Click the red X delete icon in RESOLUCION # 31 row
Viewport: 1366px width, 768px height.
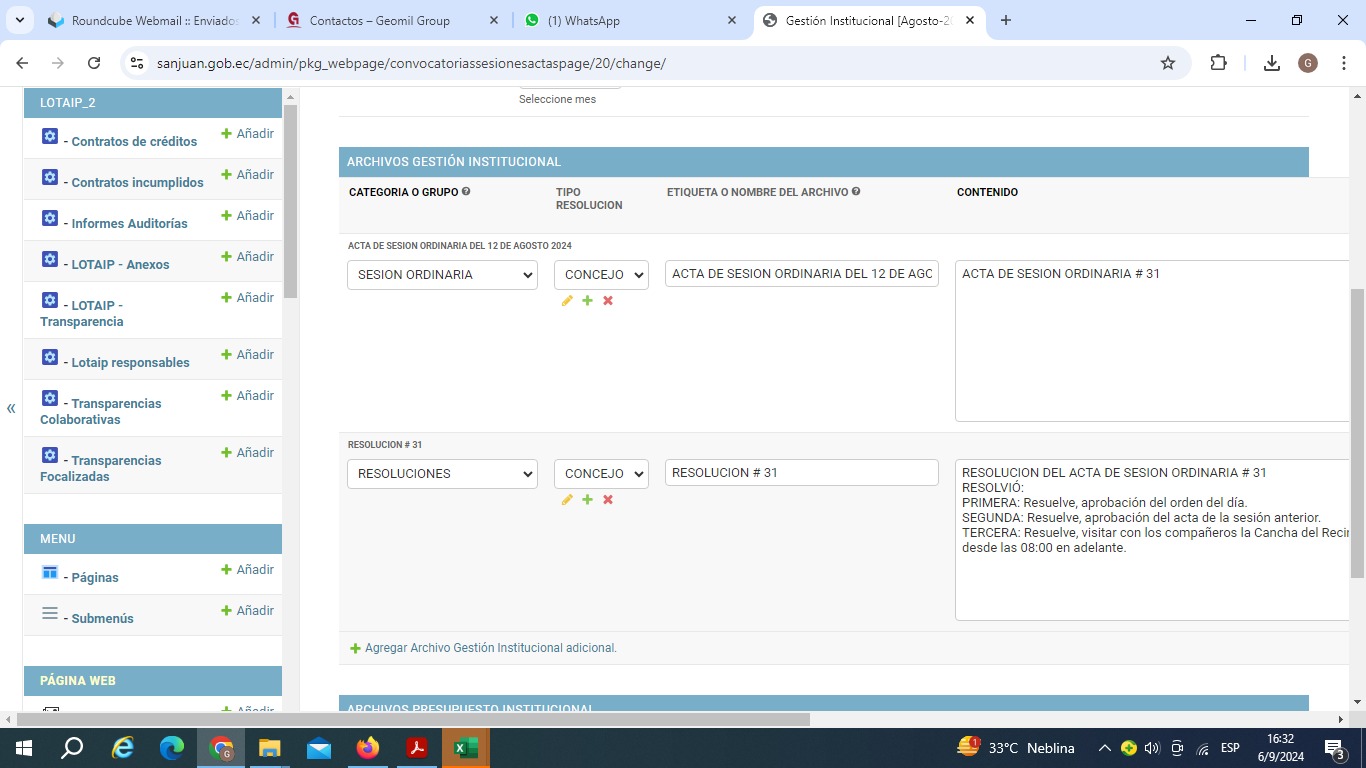point(608,500)
